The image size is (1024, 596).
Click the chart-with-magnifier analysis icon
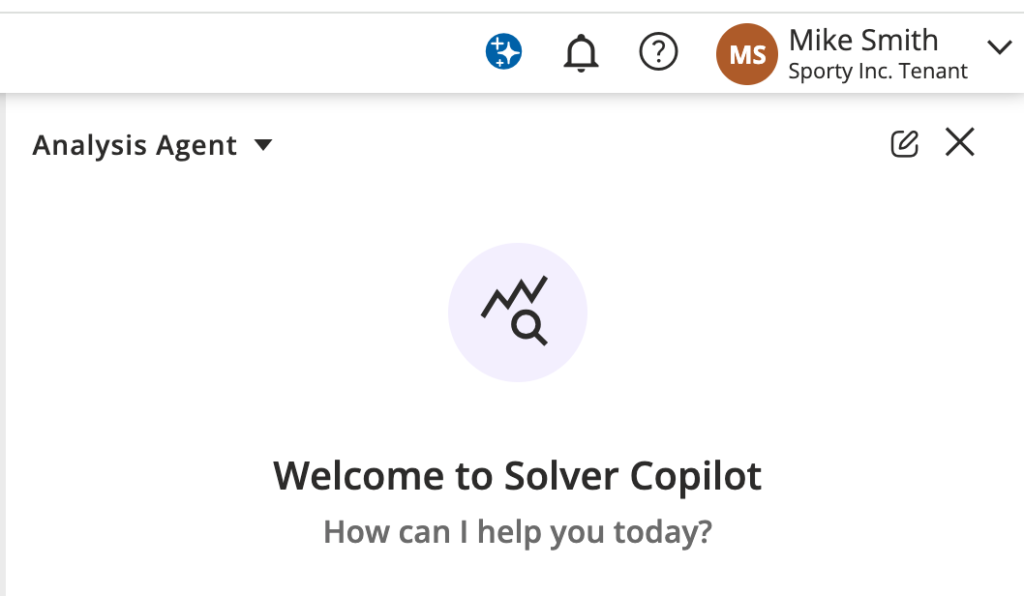516,311
